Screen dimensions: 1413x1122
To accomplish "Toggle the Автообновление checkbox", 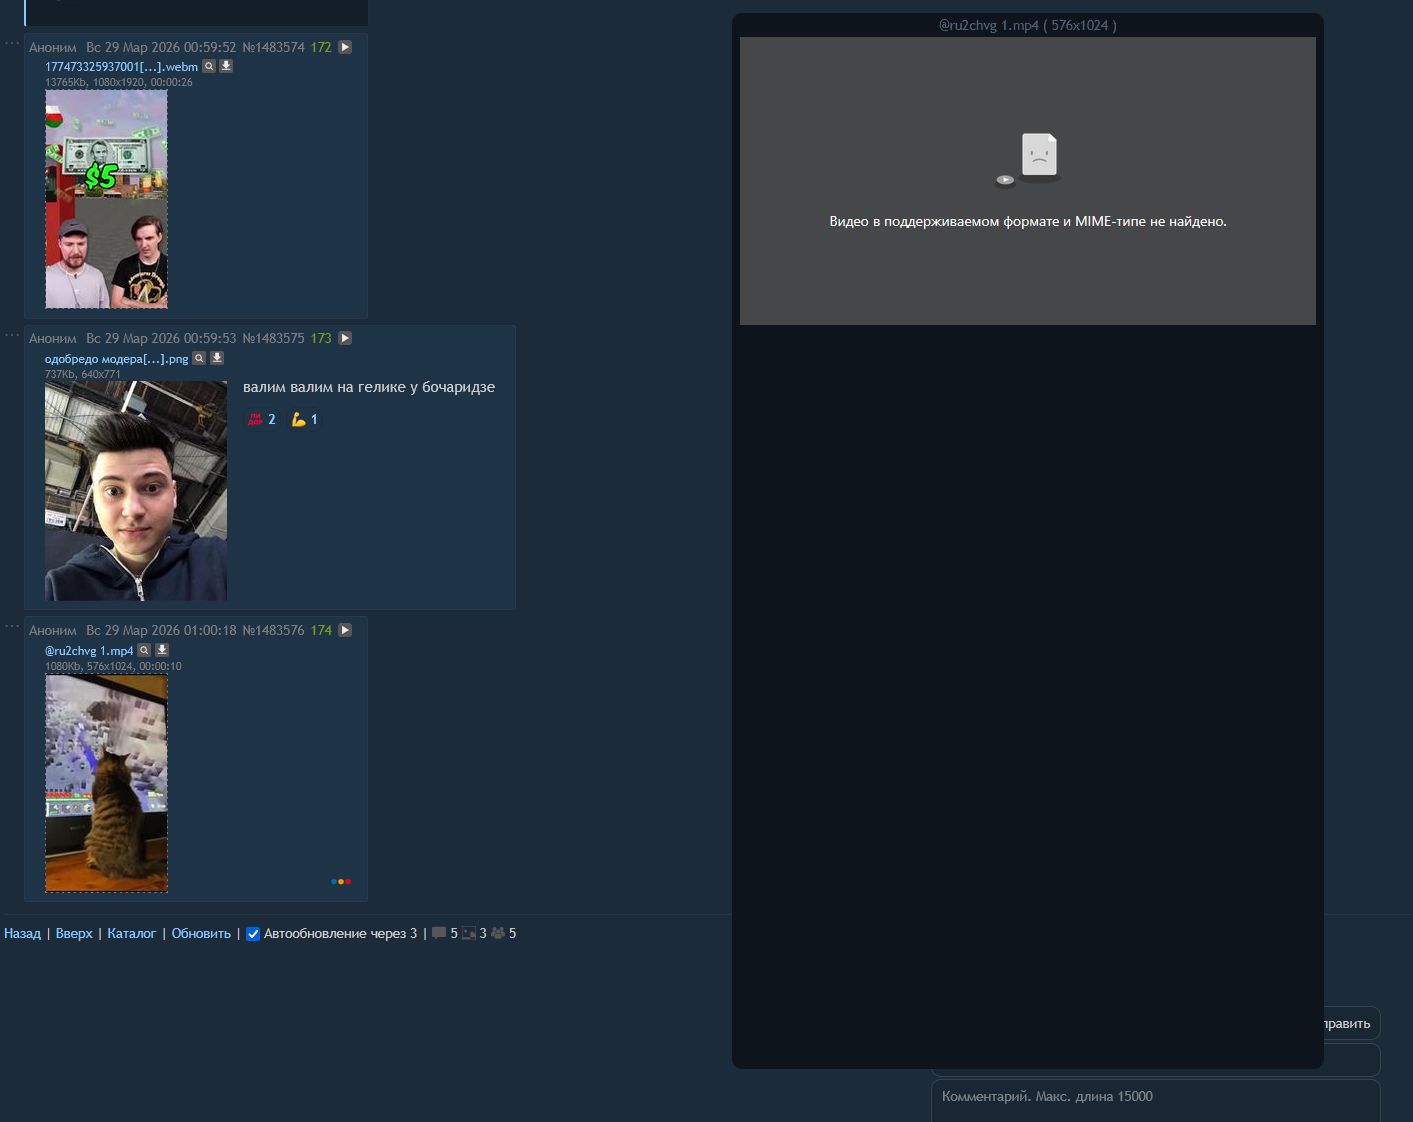I will (253, 934).
